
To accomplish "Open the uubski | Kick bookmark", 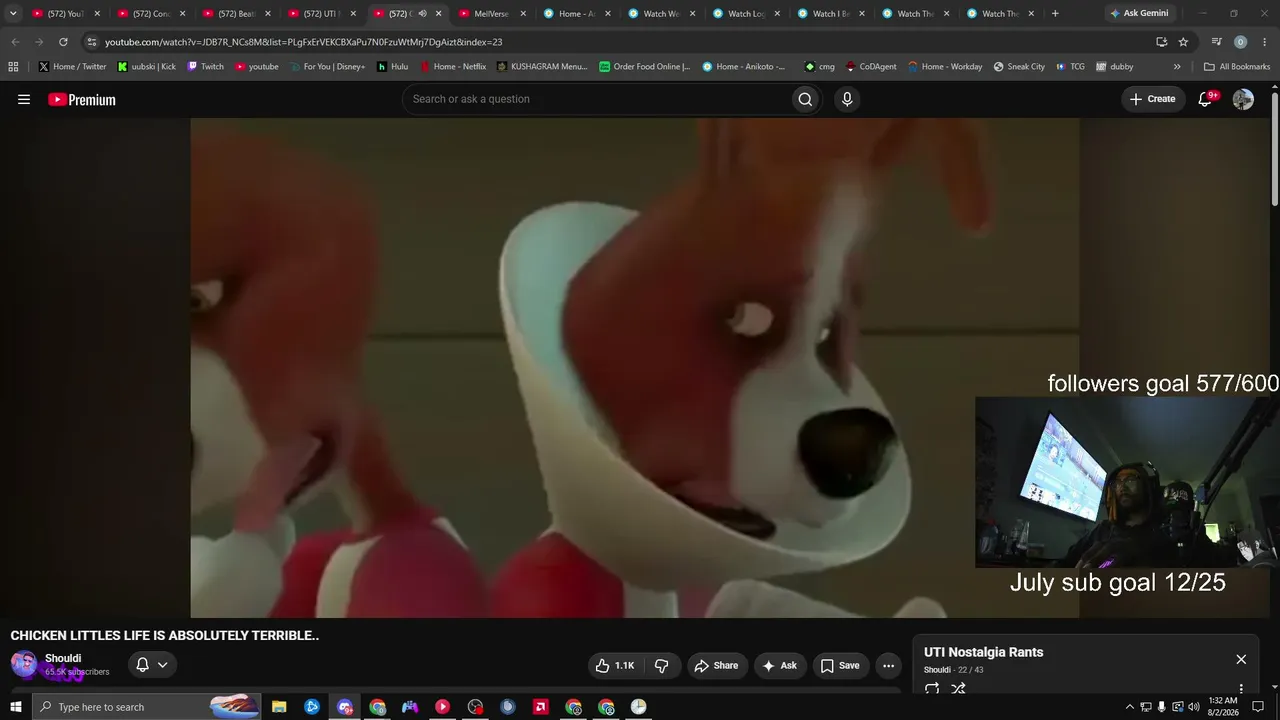I will (146, 67).
